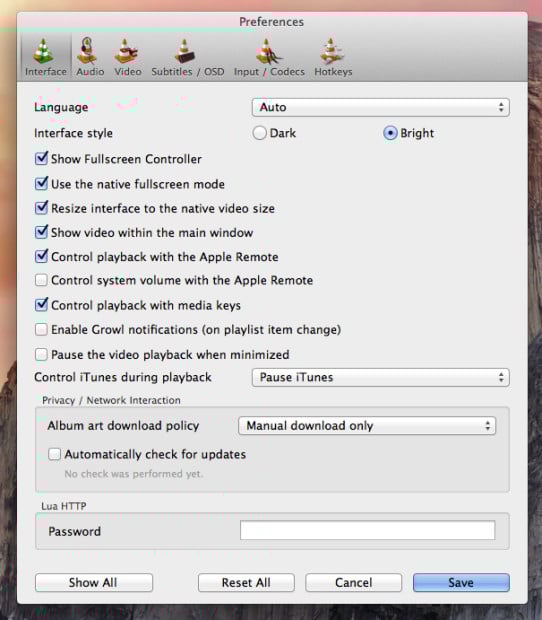Viewport: 542px width, 620px height.
Task: Enable Growl notifications checkbox
Action: click(41, 329)
